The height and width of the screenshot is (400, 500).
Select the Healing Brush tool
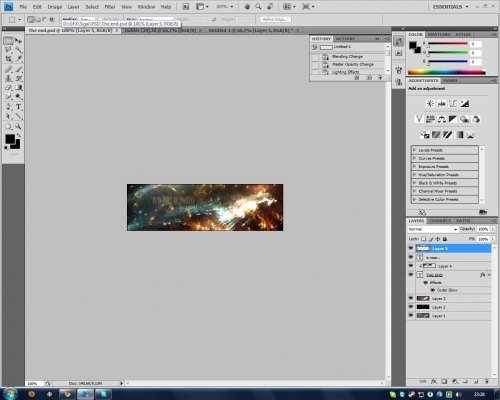8,69
